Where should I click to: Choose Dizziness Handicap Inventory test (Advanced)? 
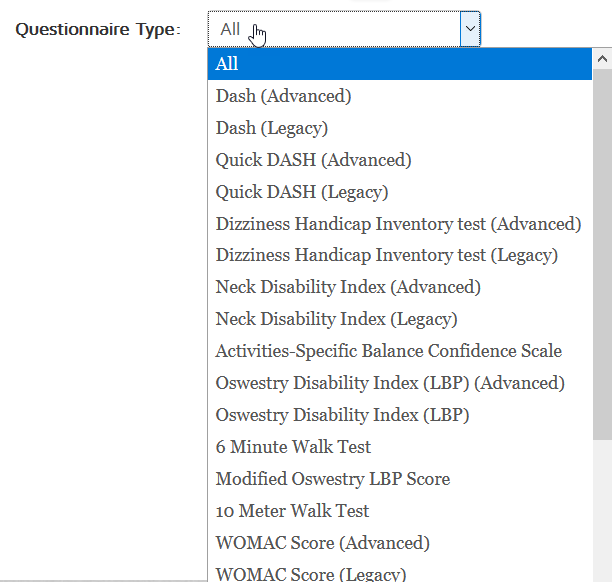398,224
